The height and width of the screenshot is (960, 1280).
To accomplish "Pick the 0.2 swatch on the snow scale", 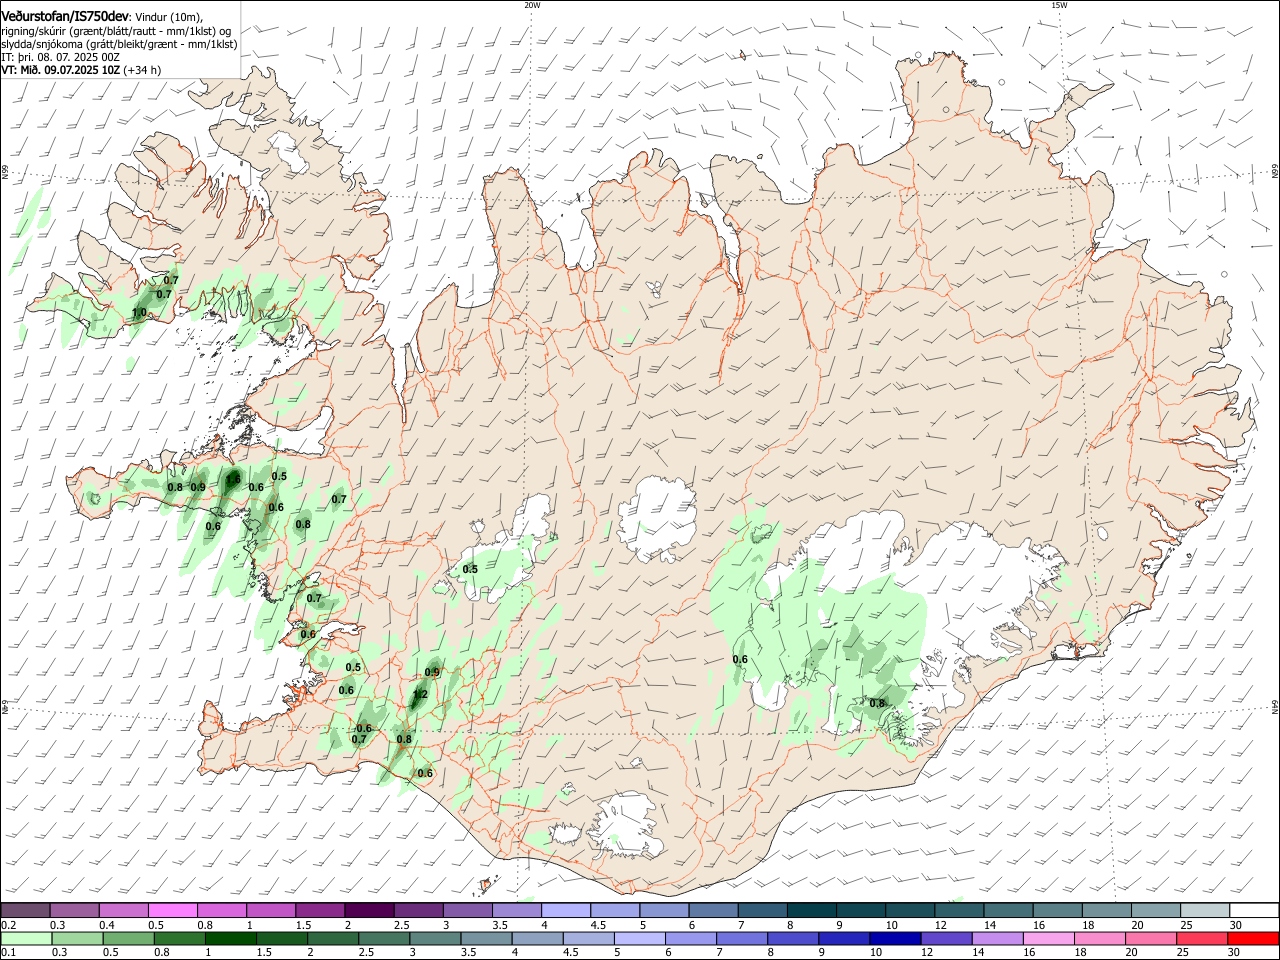I will coord(25,910).
